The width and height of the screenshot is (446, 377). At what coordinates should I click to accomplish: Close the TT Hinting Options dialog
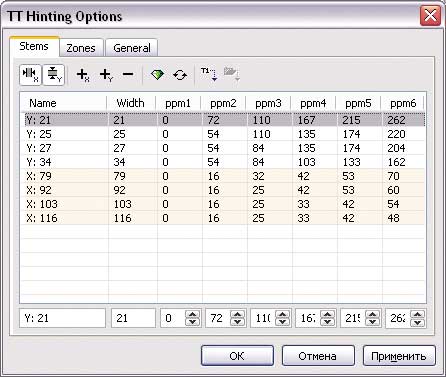tap(430, 16)
